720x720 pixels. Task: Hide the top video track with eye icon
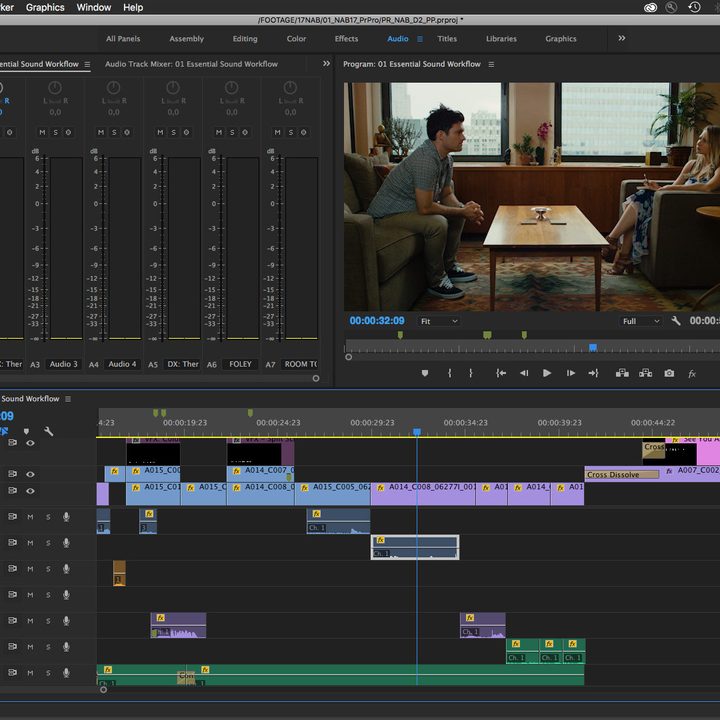coord(30,443)
